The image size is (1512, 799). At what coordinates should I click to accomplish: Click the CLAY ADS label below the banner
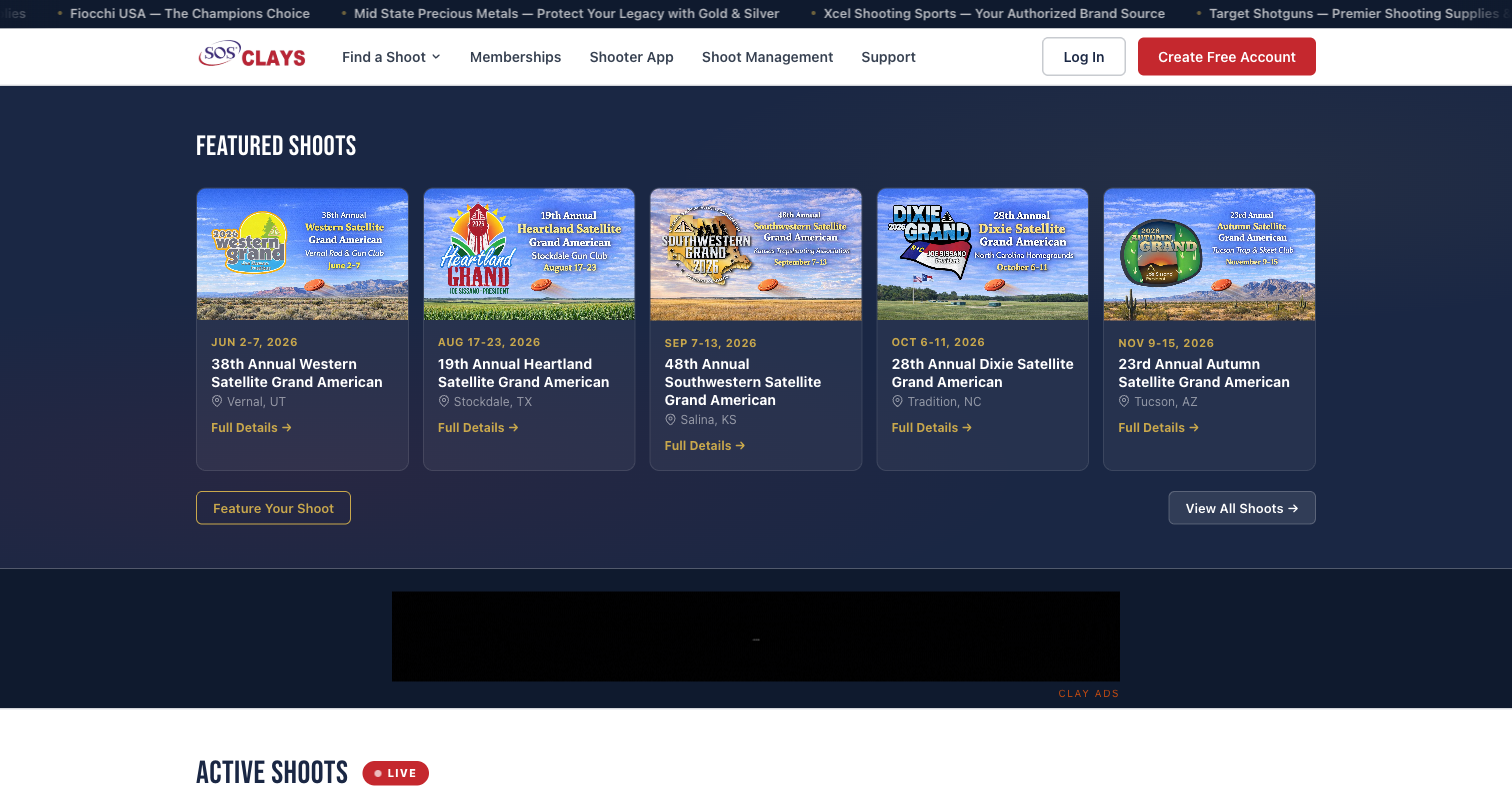point(1089,693)
